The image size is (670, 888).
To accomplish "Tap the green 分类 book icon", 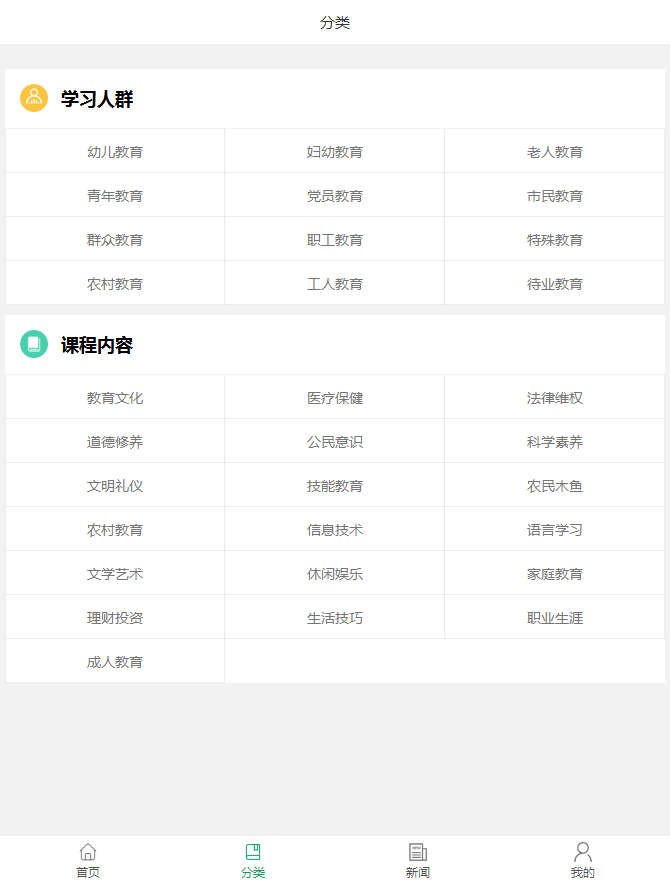I will (253, 852).
